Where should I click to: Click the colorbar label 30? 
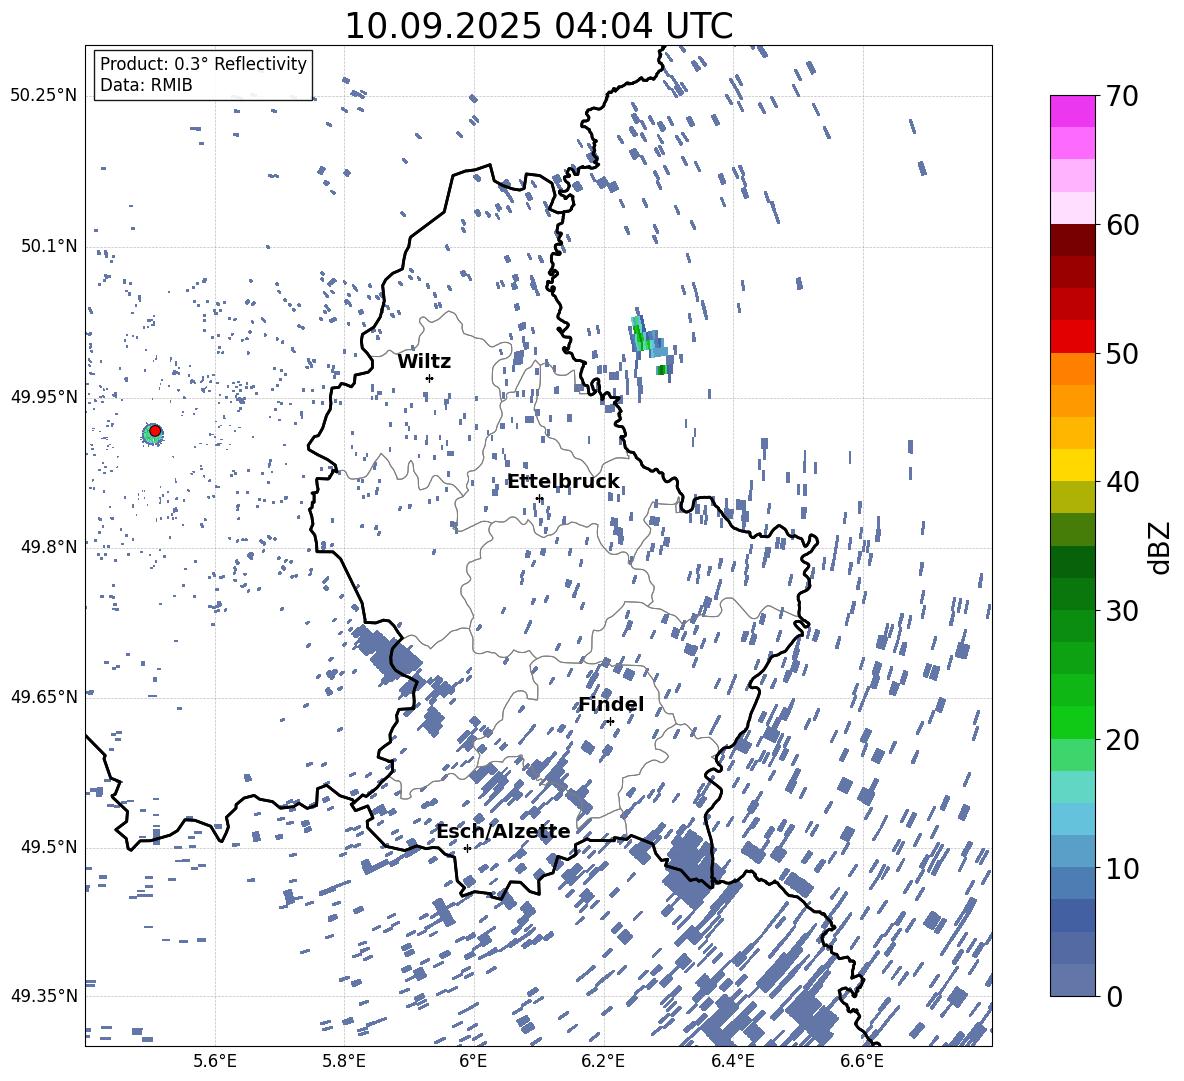pyautogui.click(x=1122, y=611)
